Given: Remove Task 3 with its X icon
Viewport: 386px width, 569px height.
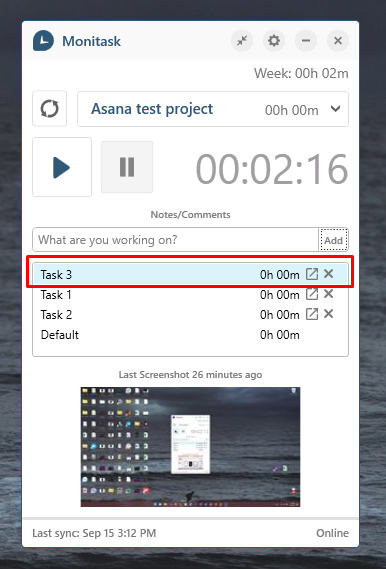Looking at the screenshot, I should [329, 274].
